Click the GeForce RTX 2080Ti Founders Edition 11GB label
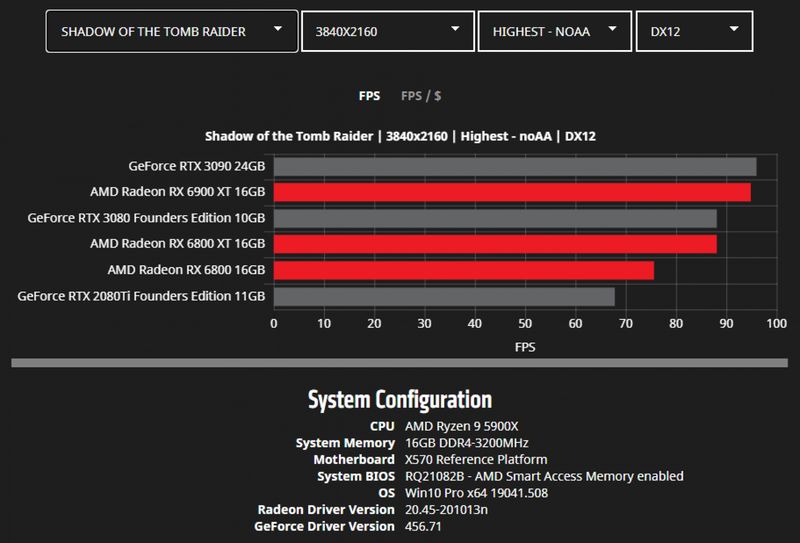The width and height of the screenshot is (800, 543). click(141, 296)
